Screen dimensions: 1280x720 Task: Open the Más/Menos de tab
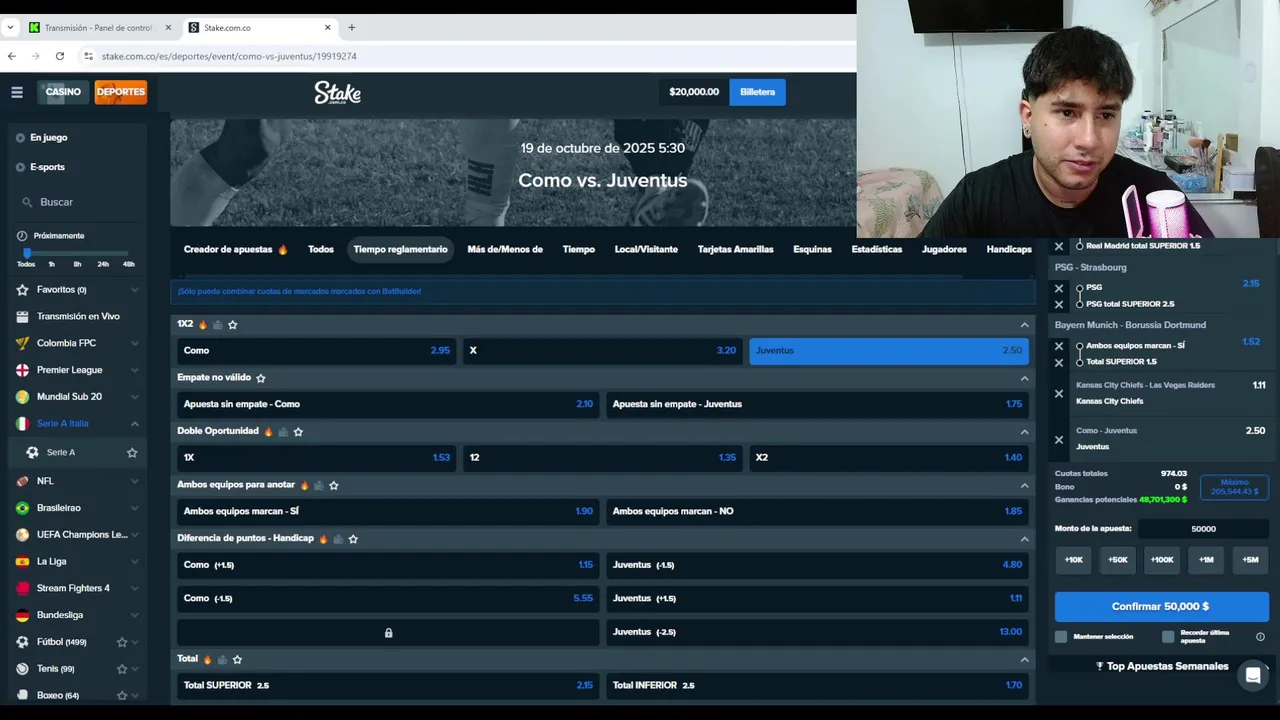(505, 250)
